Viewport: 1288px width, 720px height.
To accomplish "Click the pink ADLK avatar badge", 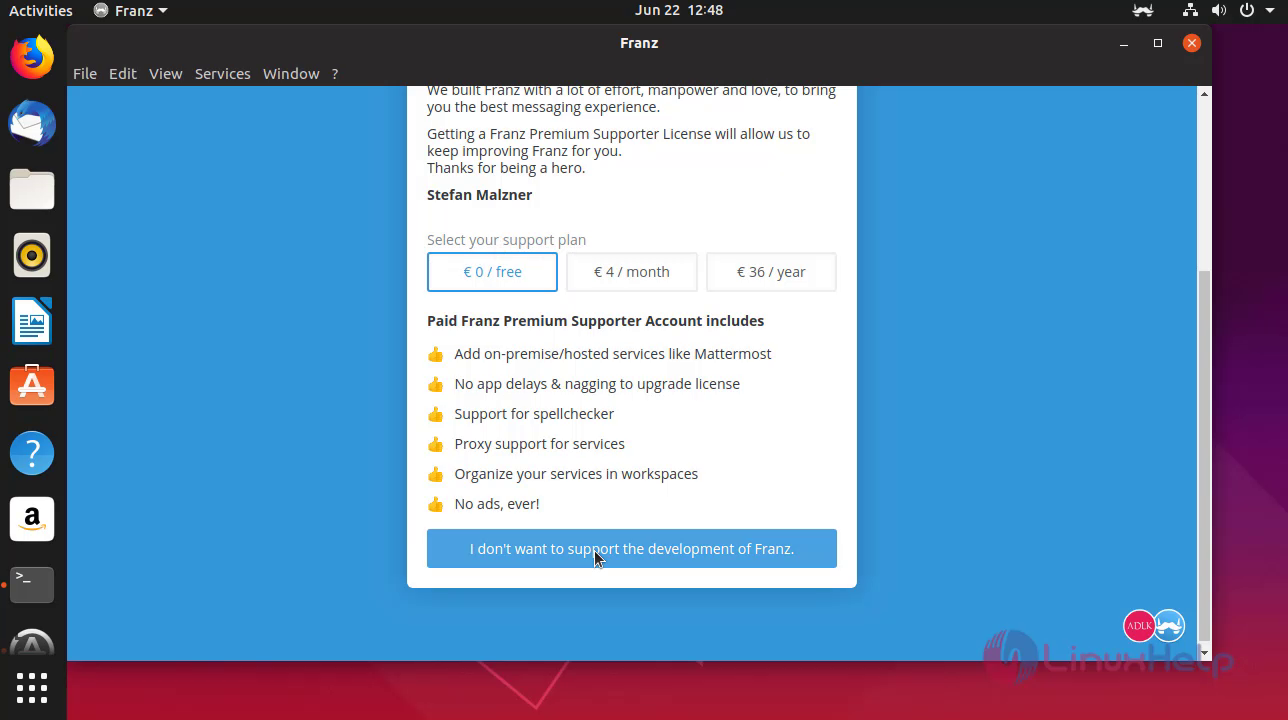I will pyautogui.click(x=1139, y=626).
